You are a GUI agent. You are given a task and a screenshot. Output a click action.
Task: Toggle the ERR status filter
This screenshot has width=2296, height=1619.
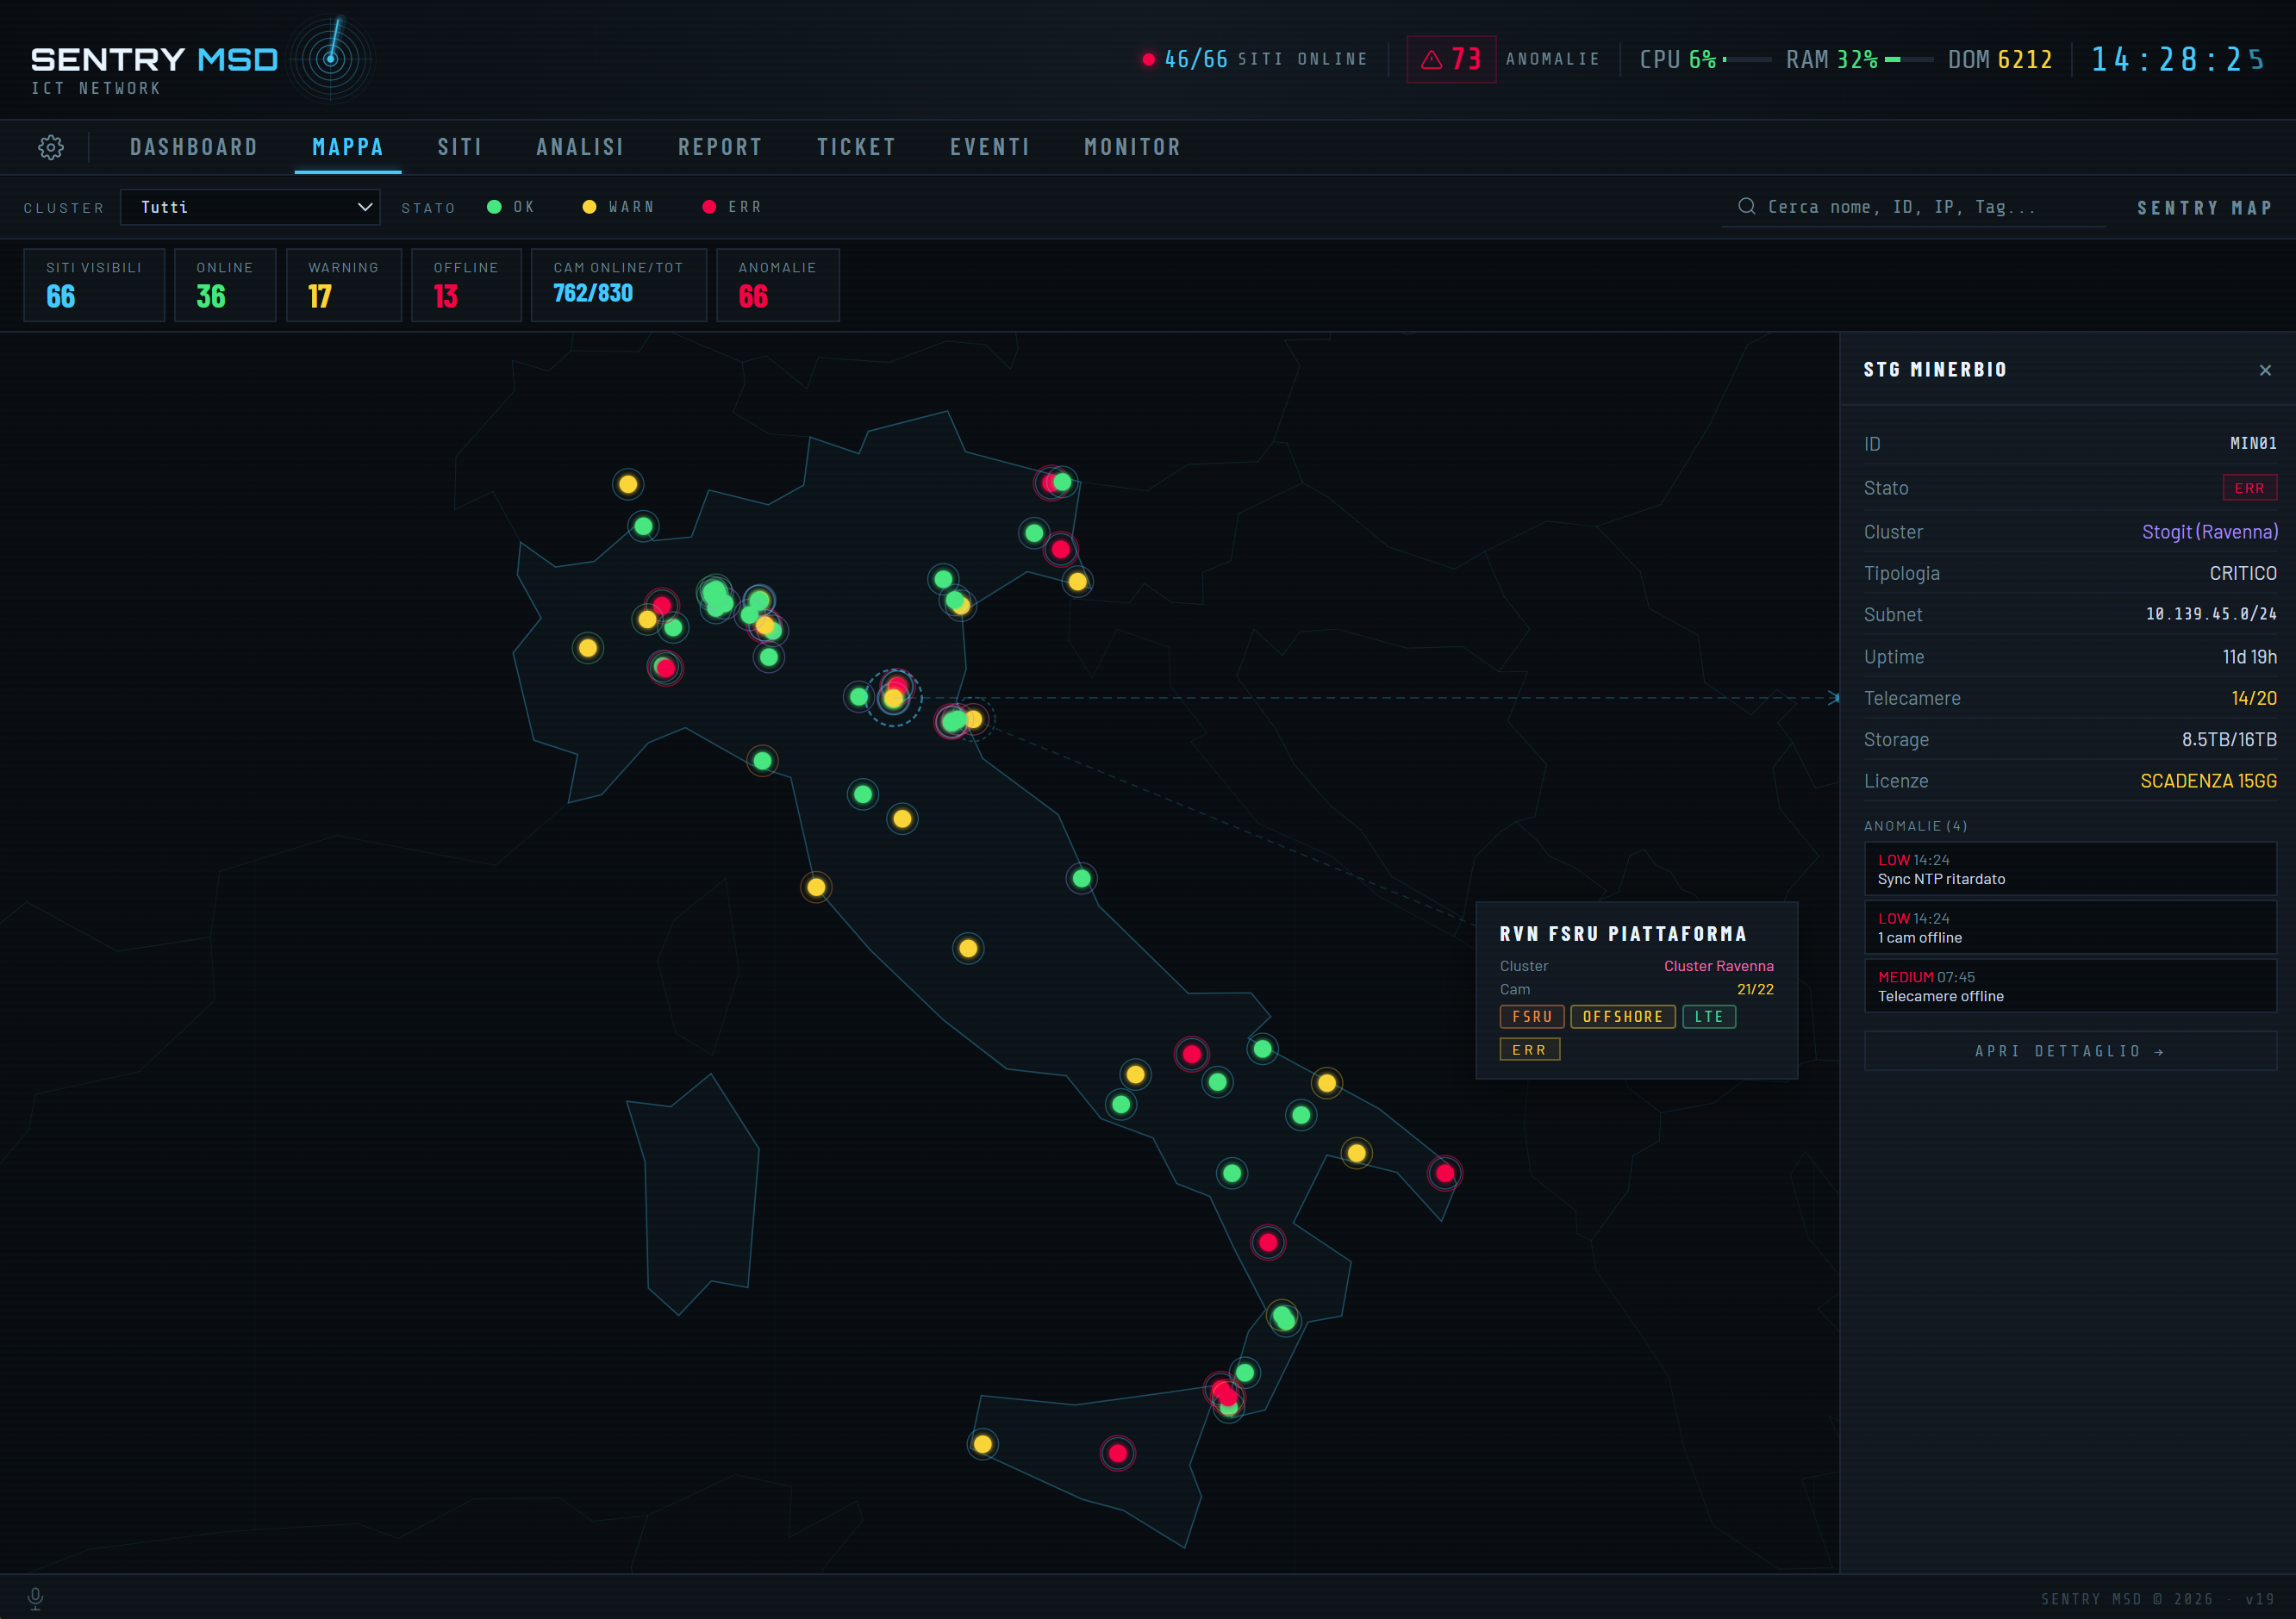[732, 207]
